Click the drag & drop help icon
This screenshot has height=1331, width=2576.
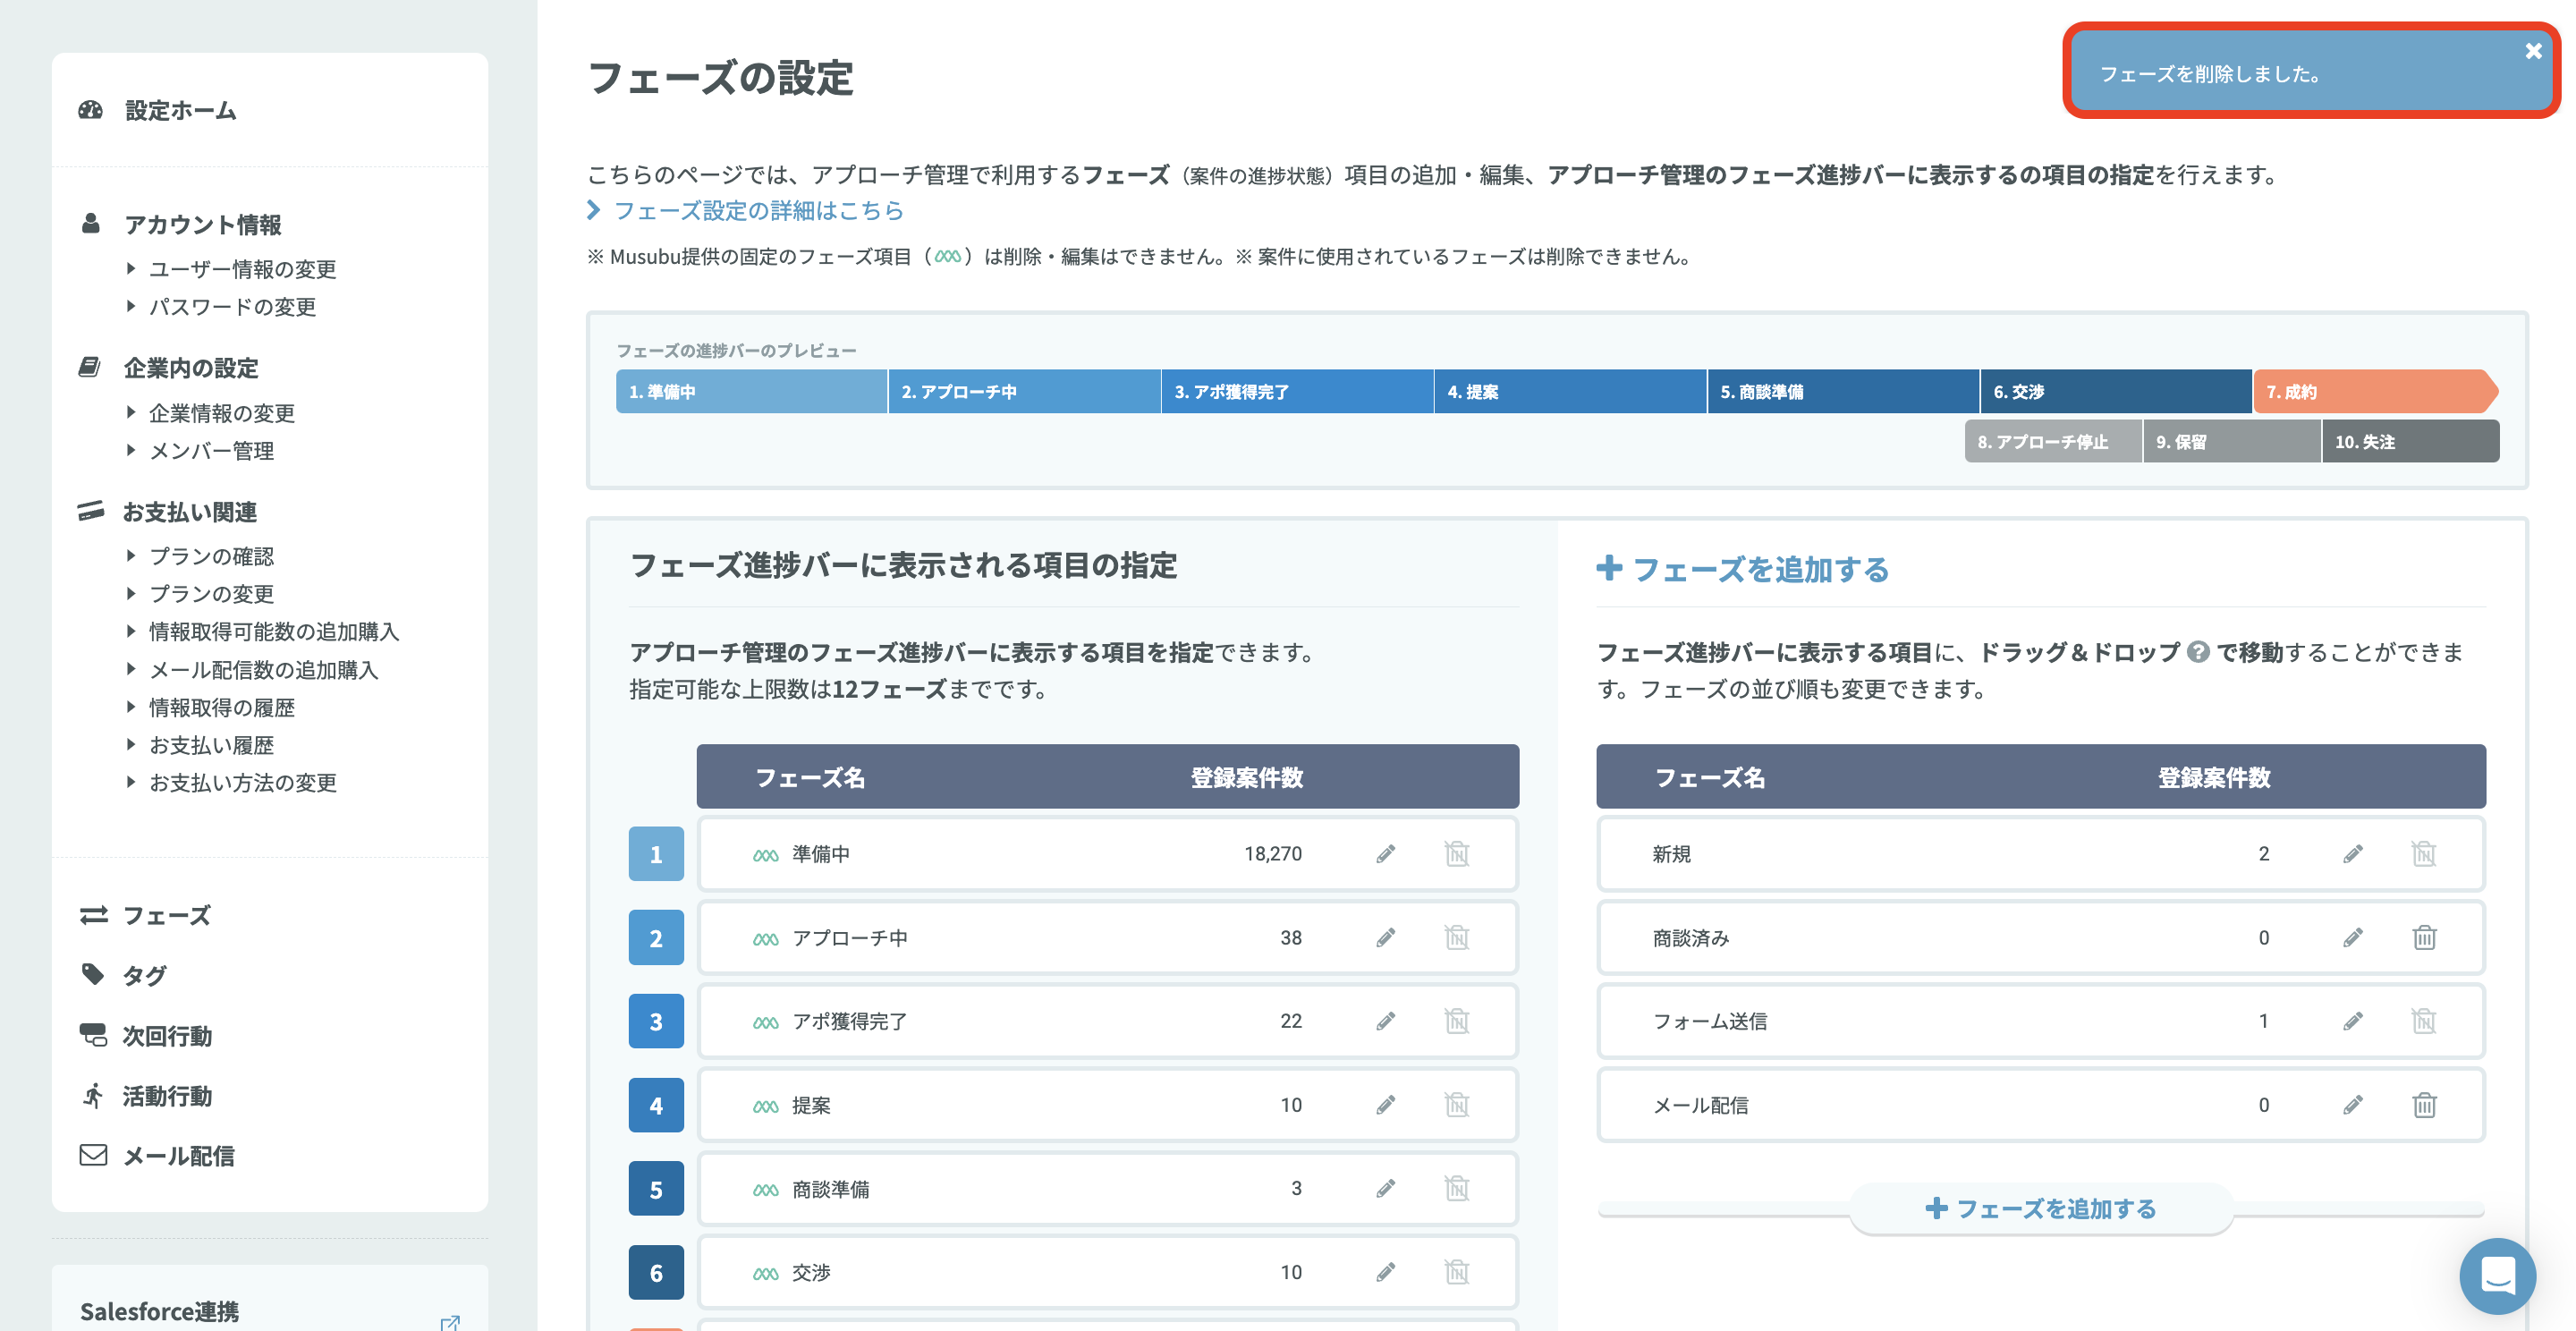[x=2198, y=652]
